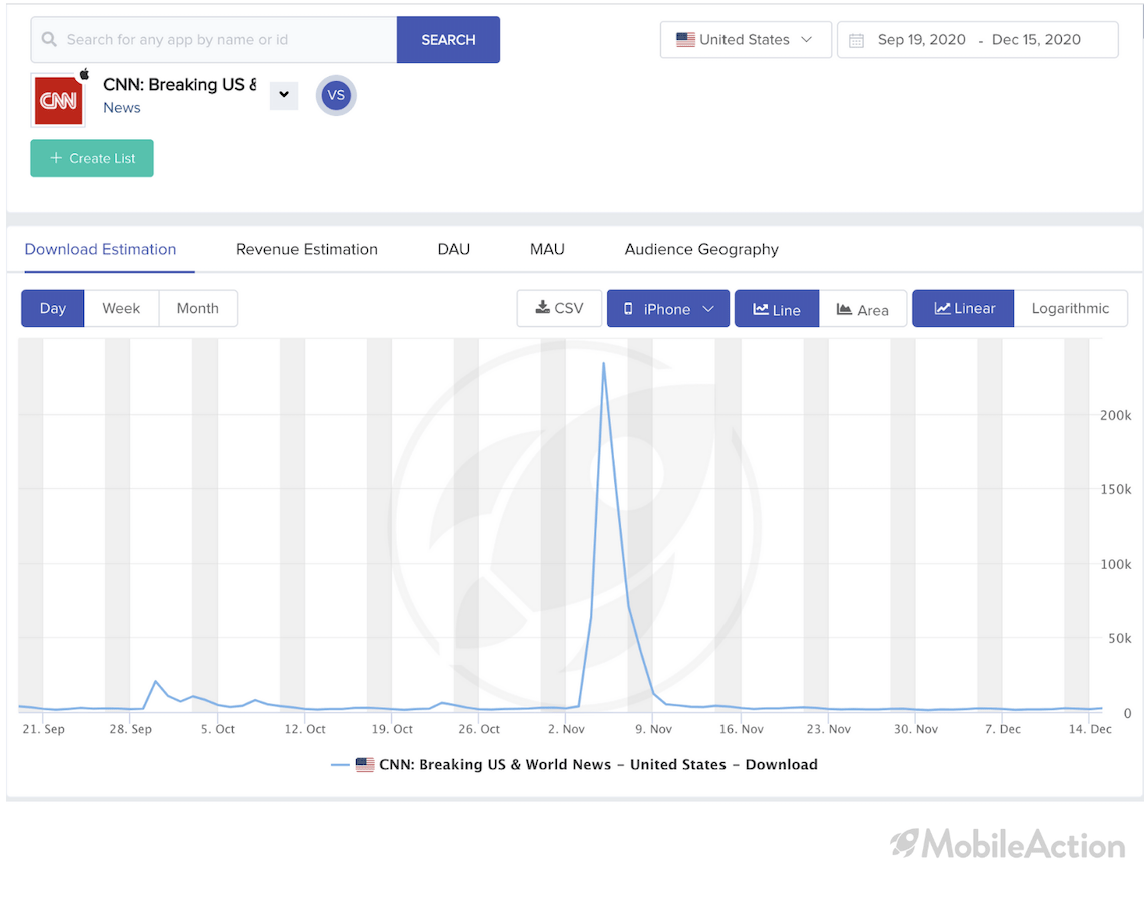Select Month granularity

coord(198,309)
